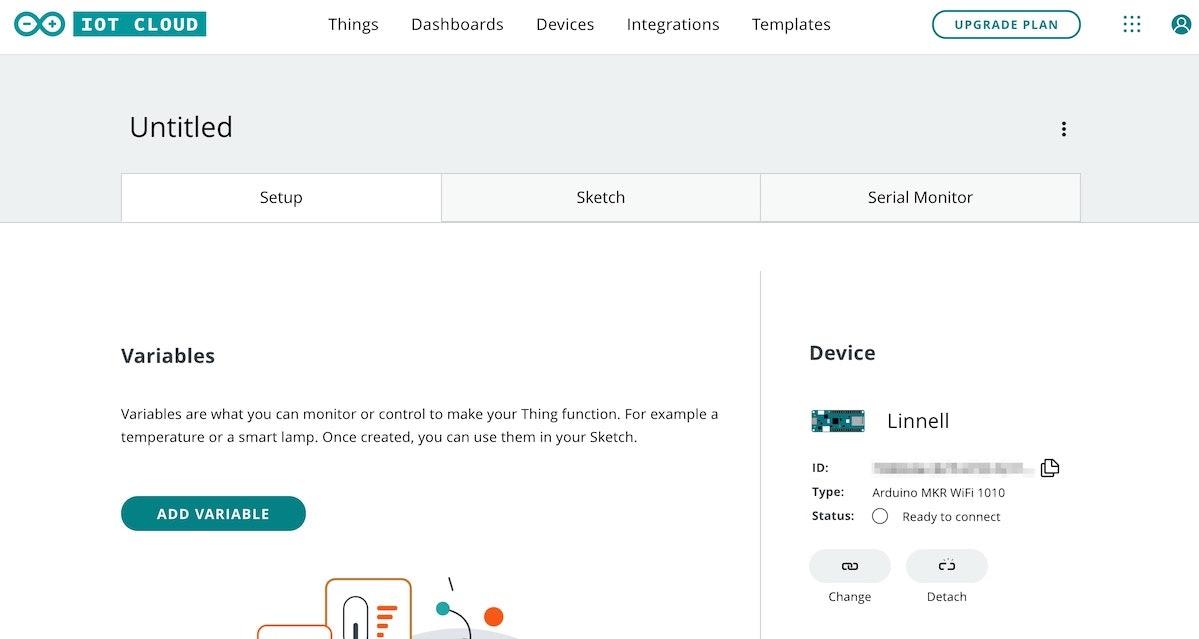Copy the device ID to clipboard
Screen dimensions: 1199x639
coord(1050,468)
